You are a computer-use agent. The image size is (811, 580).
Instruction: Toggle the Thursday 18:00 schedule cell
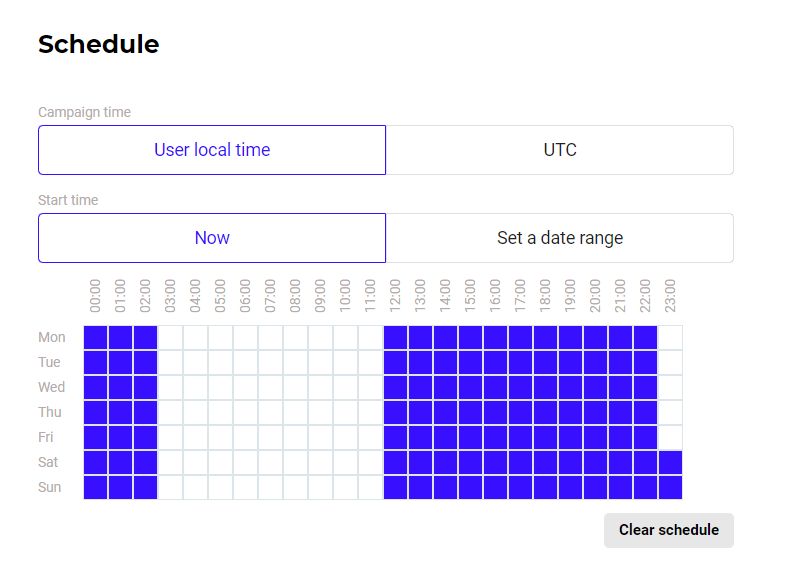(x=546, y=412)
